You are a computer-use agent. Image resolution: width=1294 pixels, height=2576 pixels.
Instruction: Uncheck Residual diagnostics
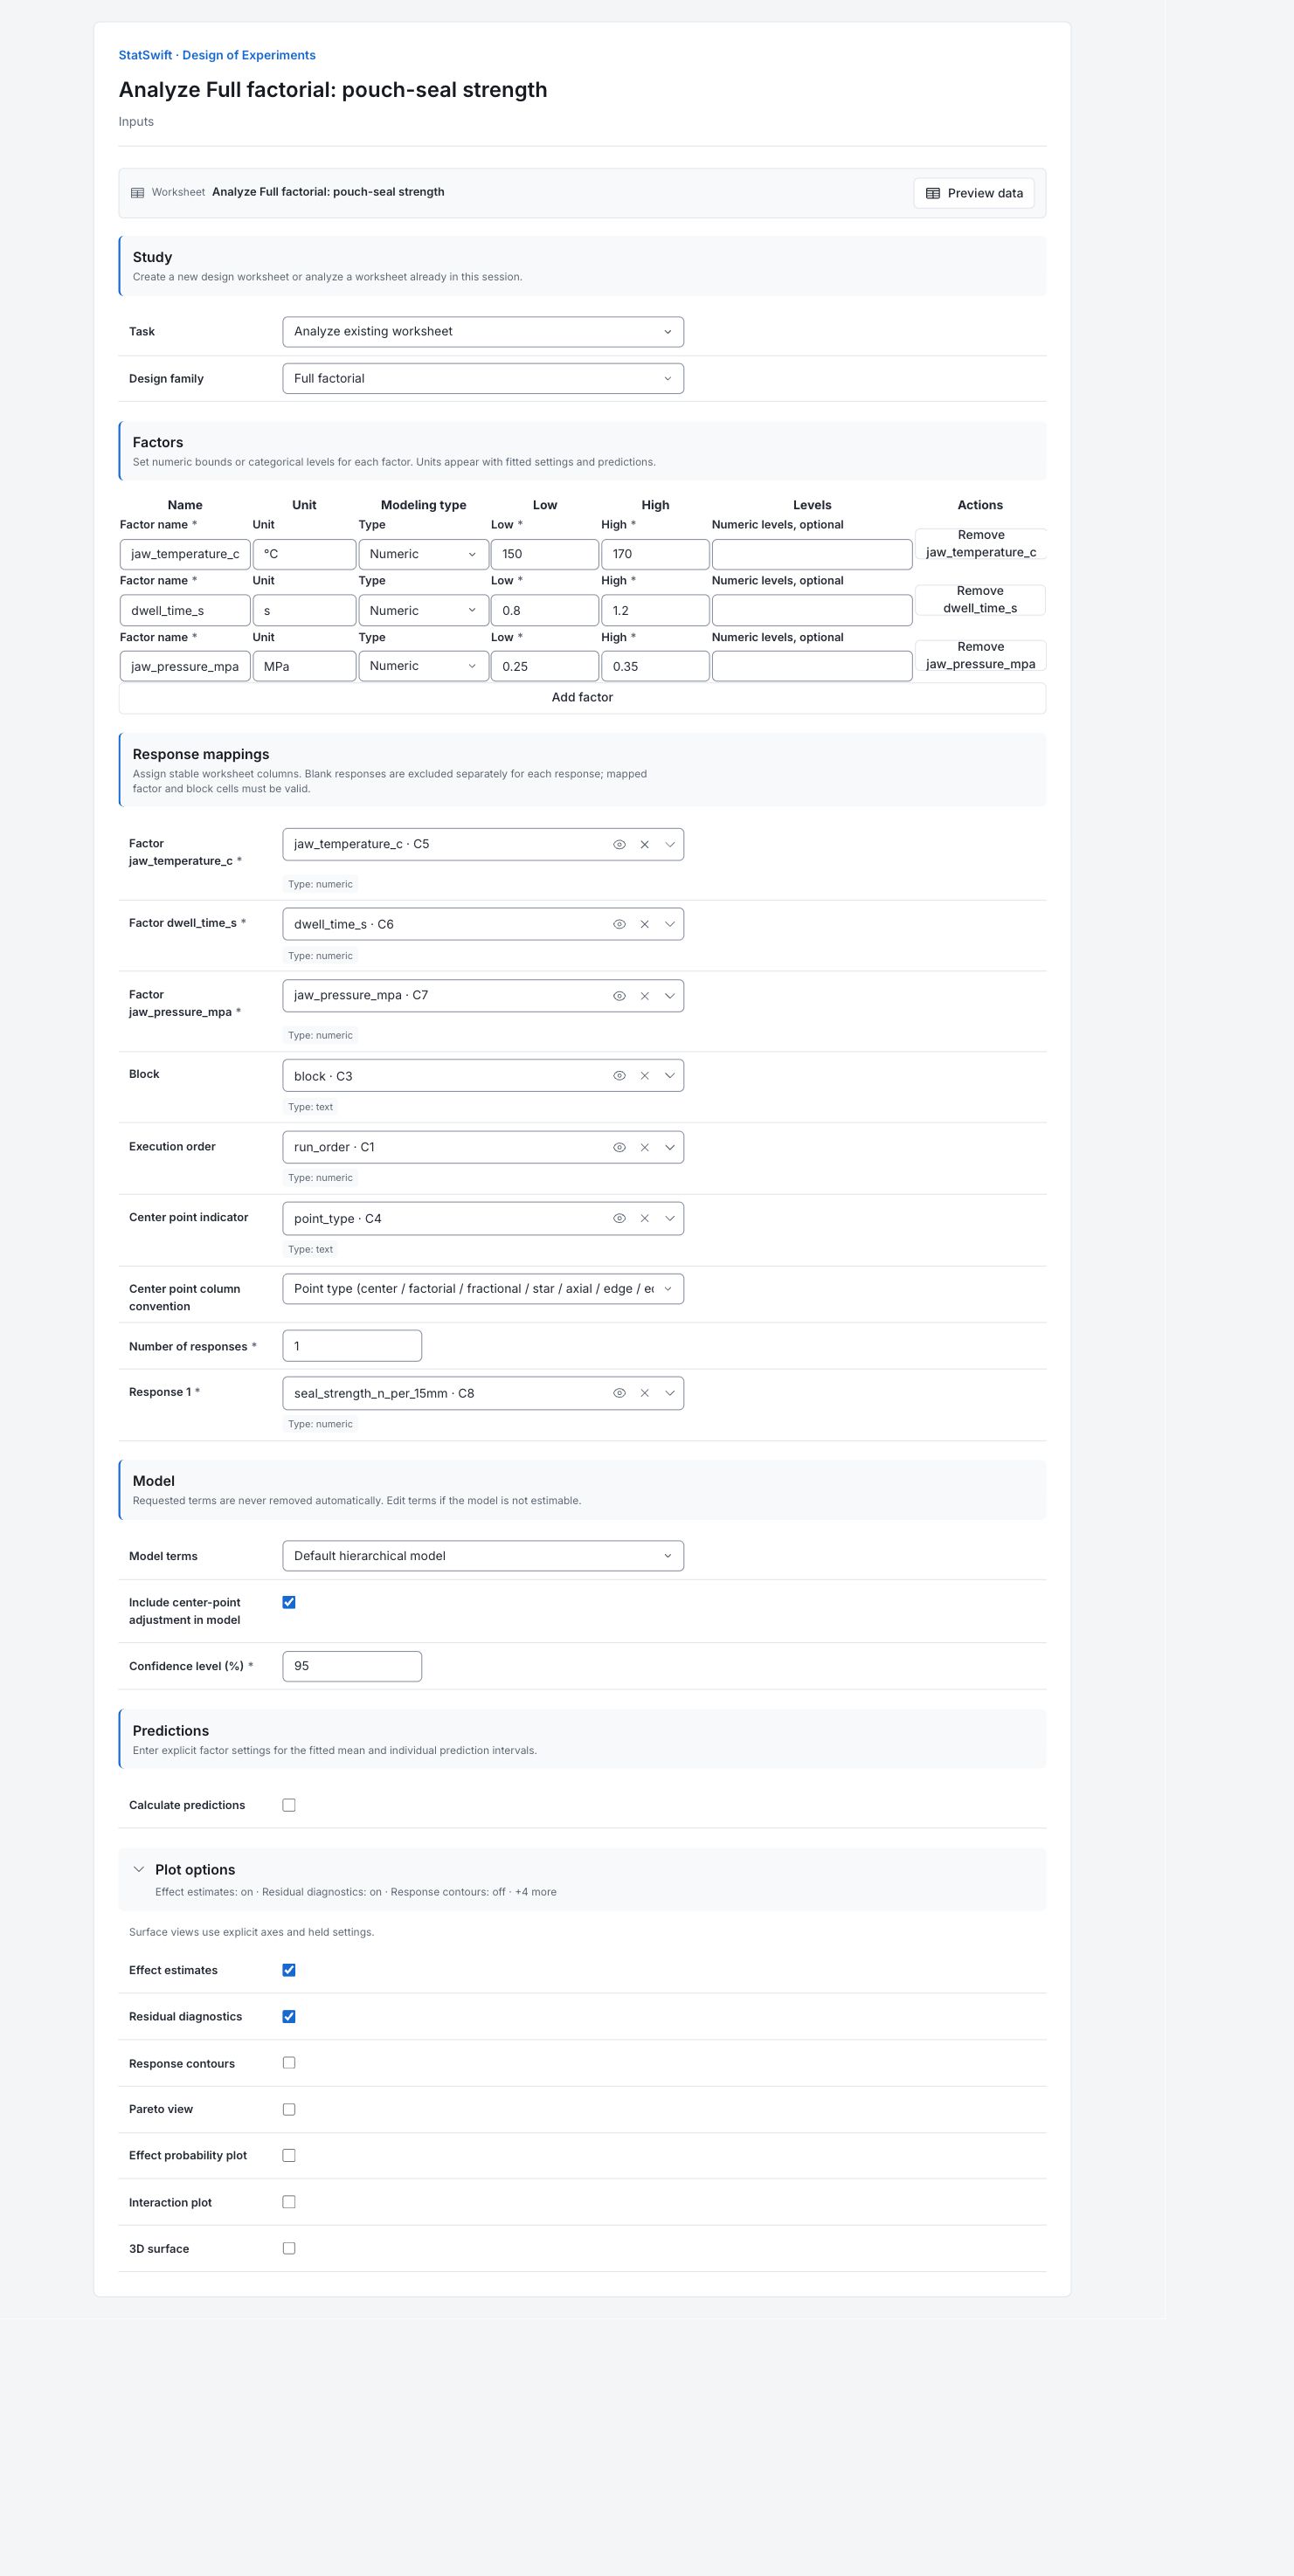(x=289, y=2016)
